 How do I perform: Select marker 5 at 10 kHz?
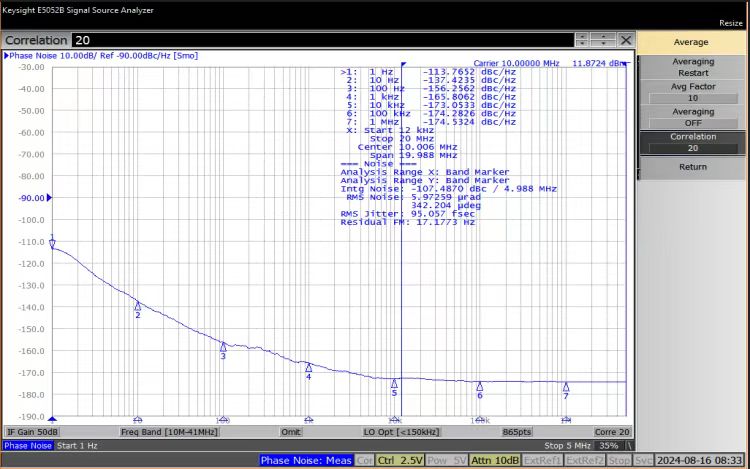[x=394, y=383]
